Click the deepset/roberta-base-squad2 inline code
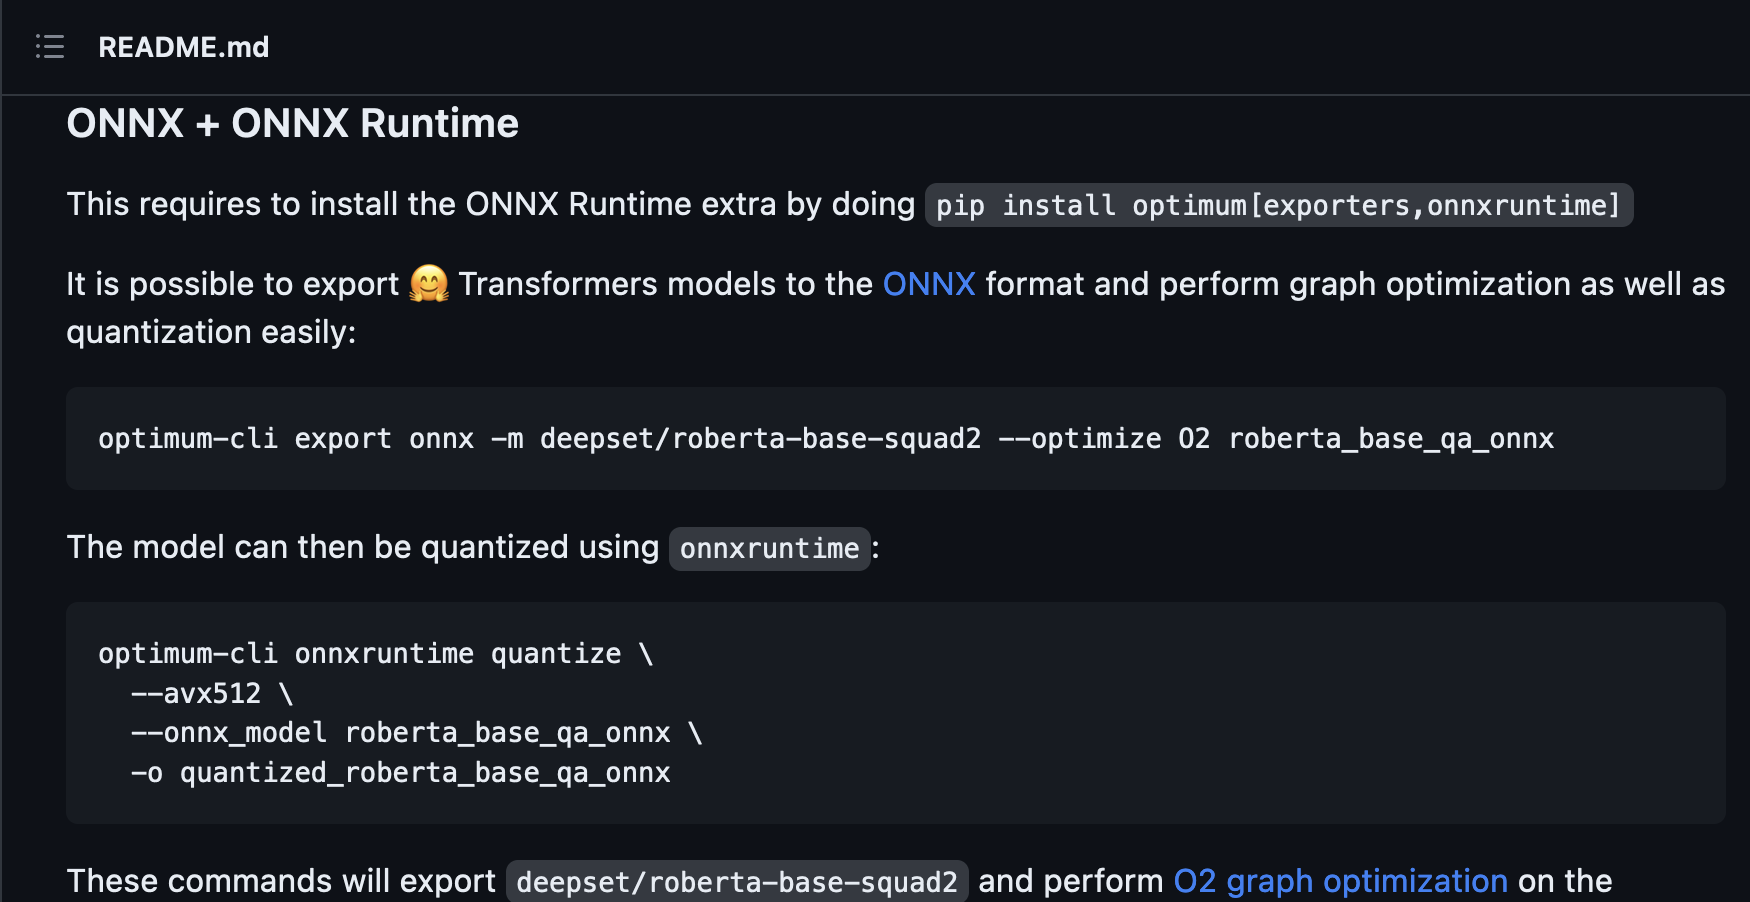 point(737,881)
